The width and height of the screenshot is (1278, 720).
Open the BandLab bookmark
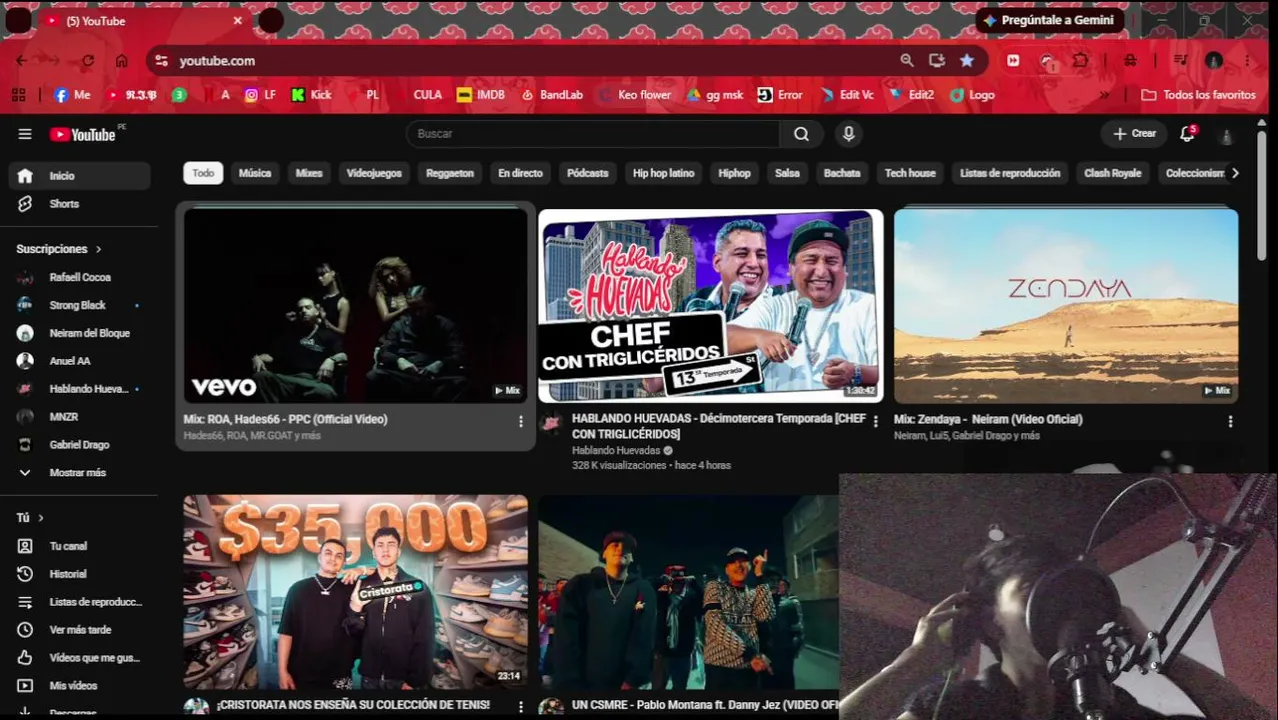[551, 95]
